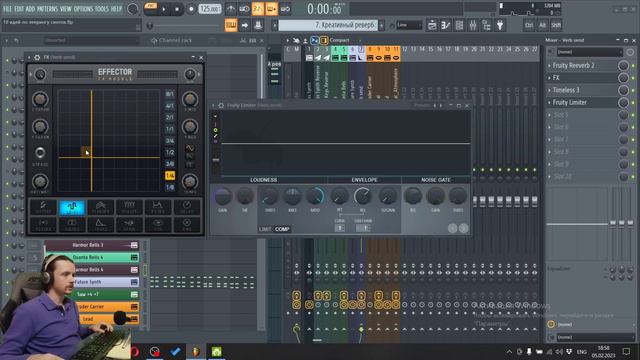Viewport: 640px width, 360px height.
Task: Open the Mixer via toolbar faders icon
Action: pyautogui.click(x=473, y=25)
